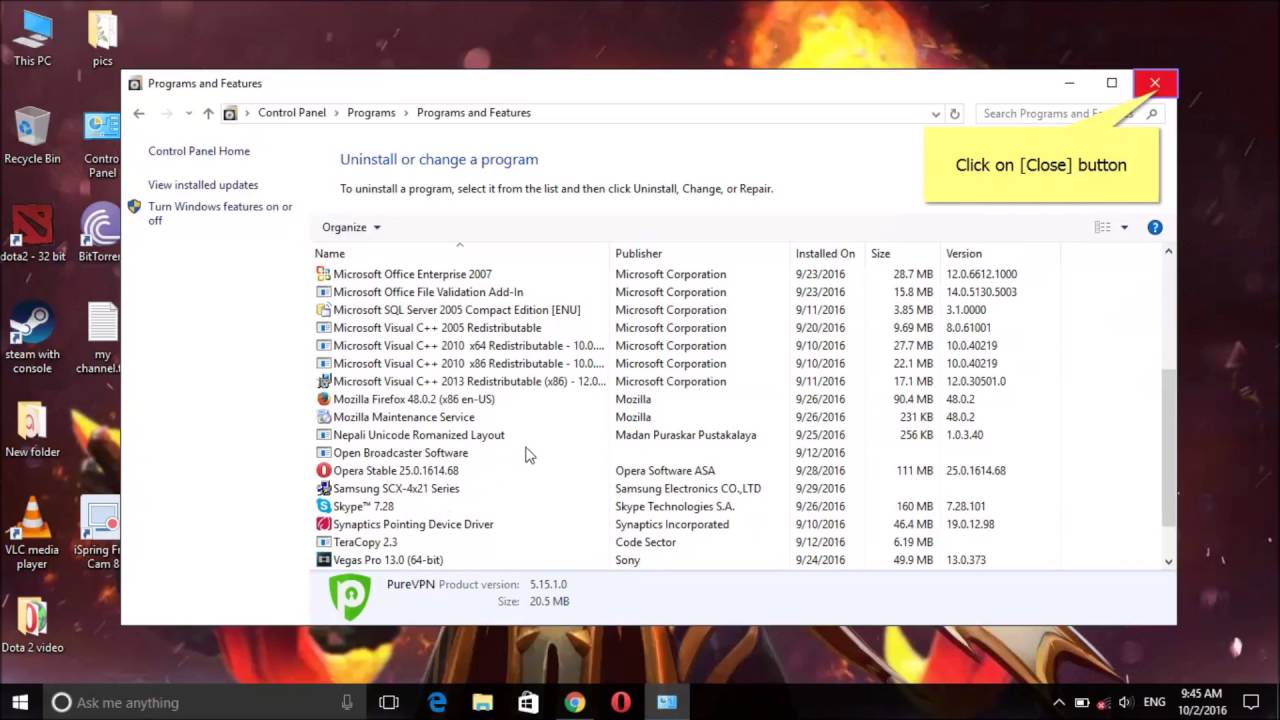
Task: Click the volume icon in system tray
Action: point(1125,702)
